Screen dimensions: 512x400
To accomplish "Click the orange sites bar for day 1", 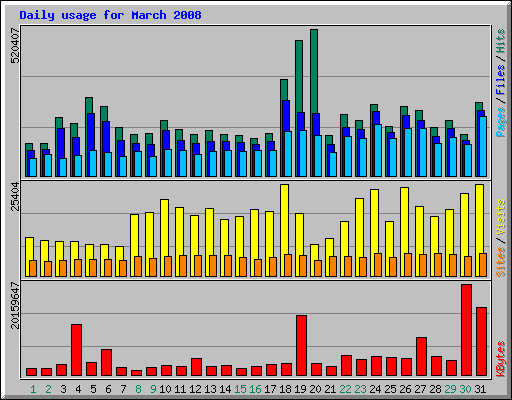I will tap(33, 268).
